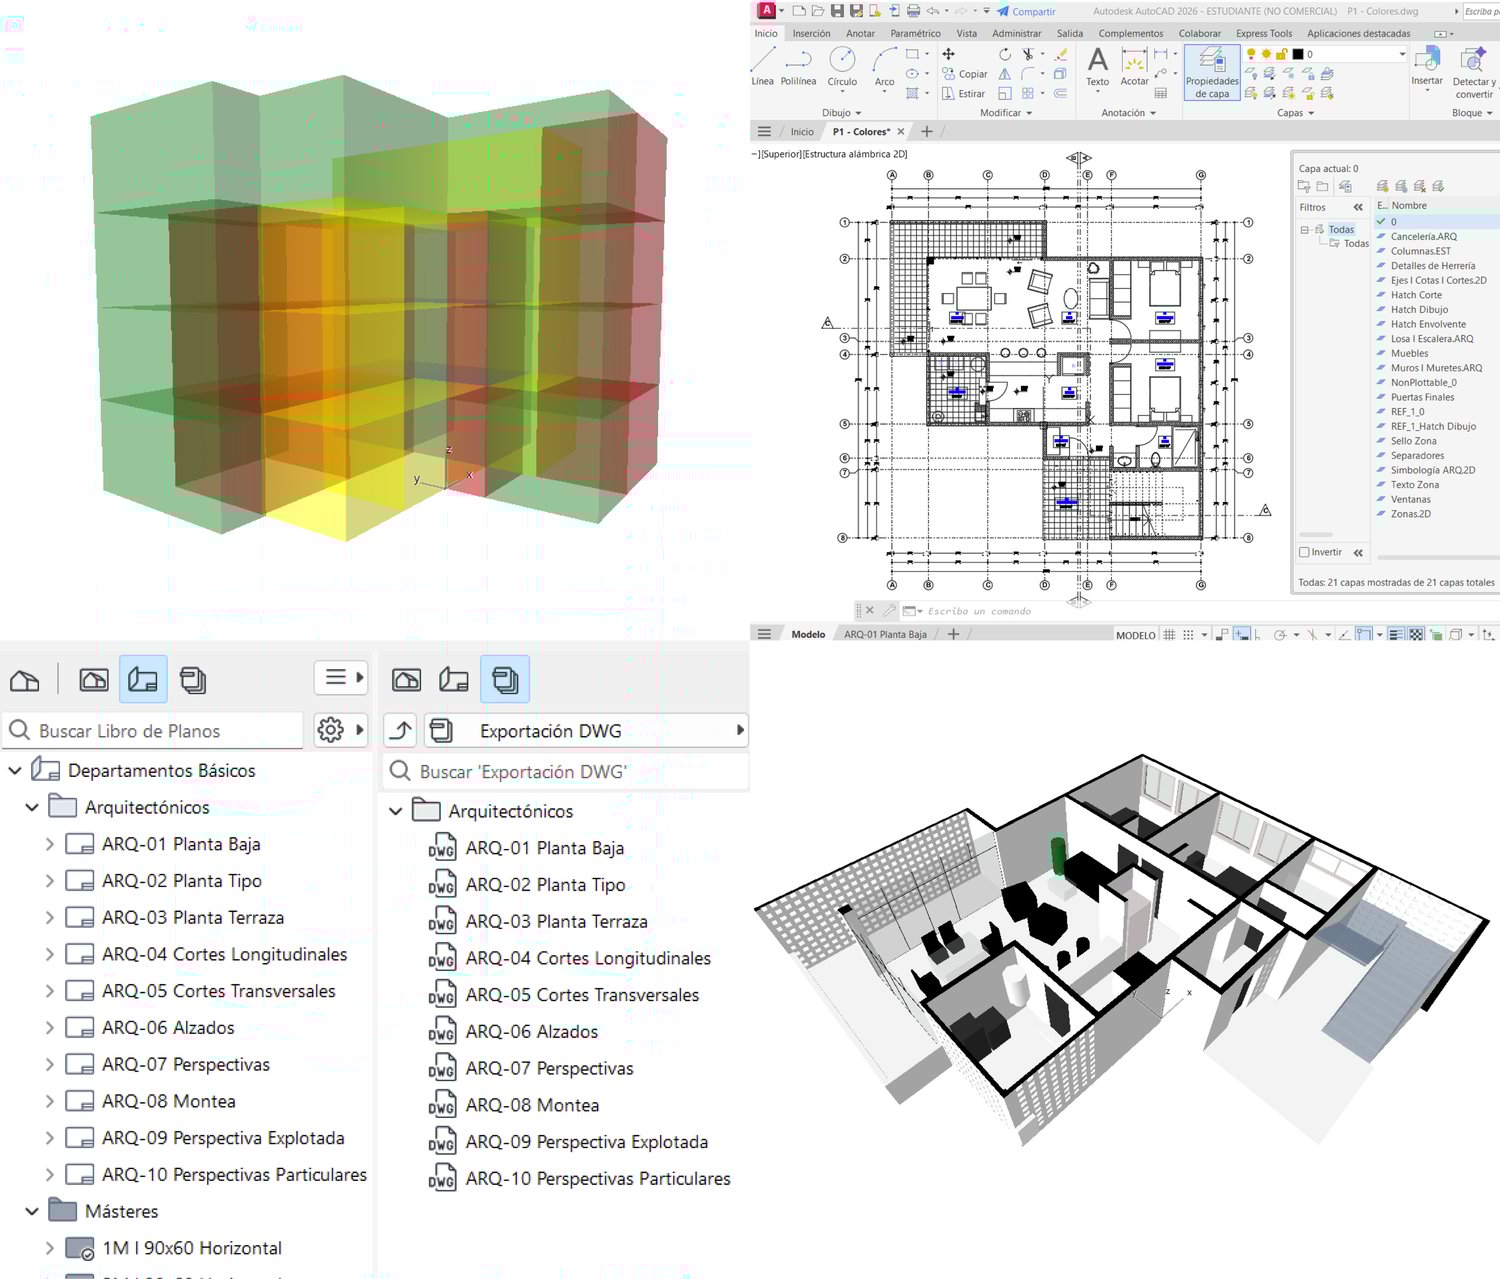Toggle the layer on/off lightbulb in Capas
This screenshot has height=1279, width=1500.
point(1251,54)
